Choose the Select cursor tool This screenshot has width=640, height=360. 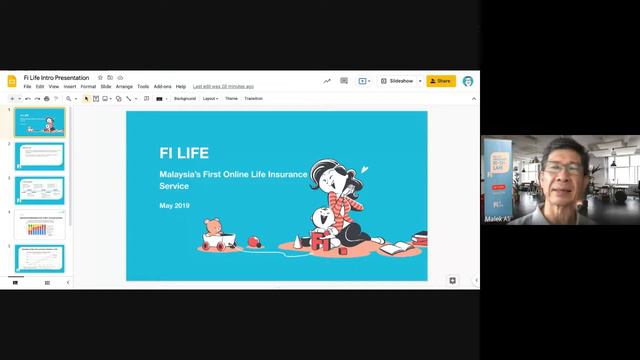pyautogui.click(x=86, y=99)
